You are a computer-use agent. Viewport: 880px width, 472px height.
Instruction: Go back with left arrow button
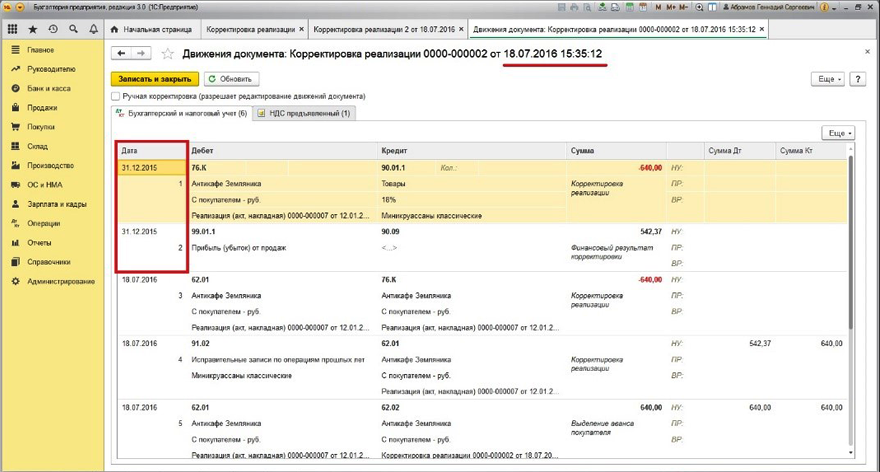[122, 53]
